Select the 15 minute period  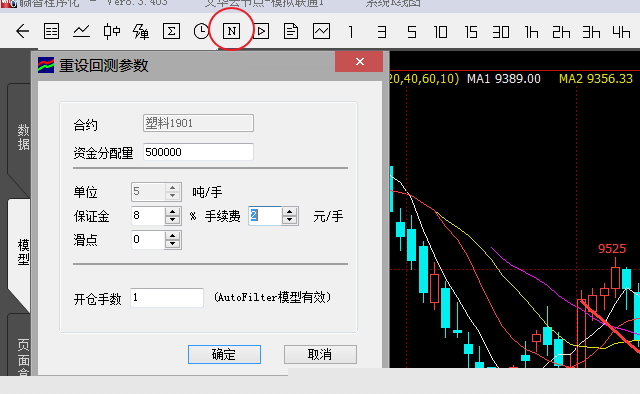[x=471, y=32]
